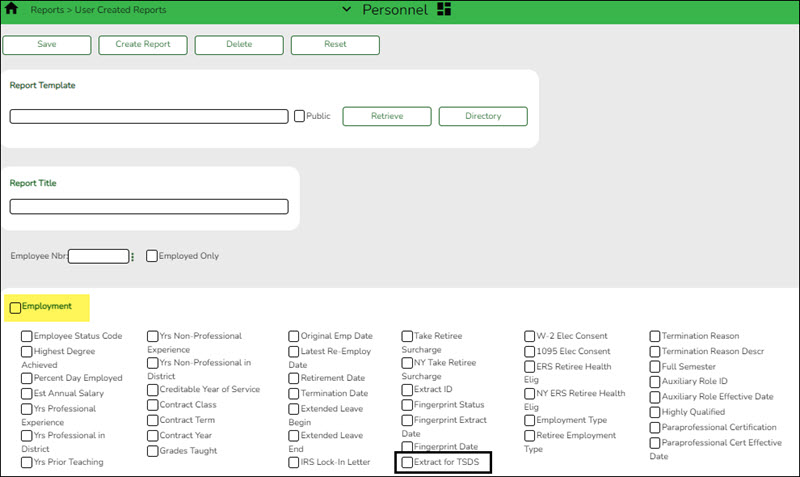Expand the Personnel dropdown chevron
This screenshot has height=477, width=800.
pos(347,9)
